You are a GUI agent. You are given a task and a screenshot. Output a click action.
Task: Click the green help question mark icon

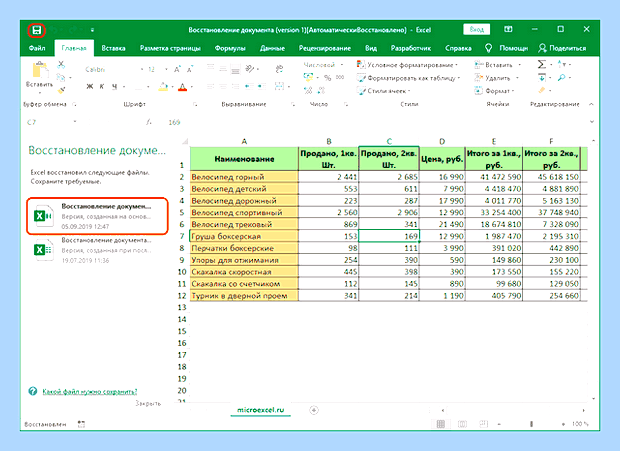(x=33, y=391)
